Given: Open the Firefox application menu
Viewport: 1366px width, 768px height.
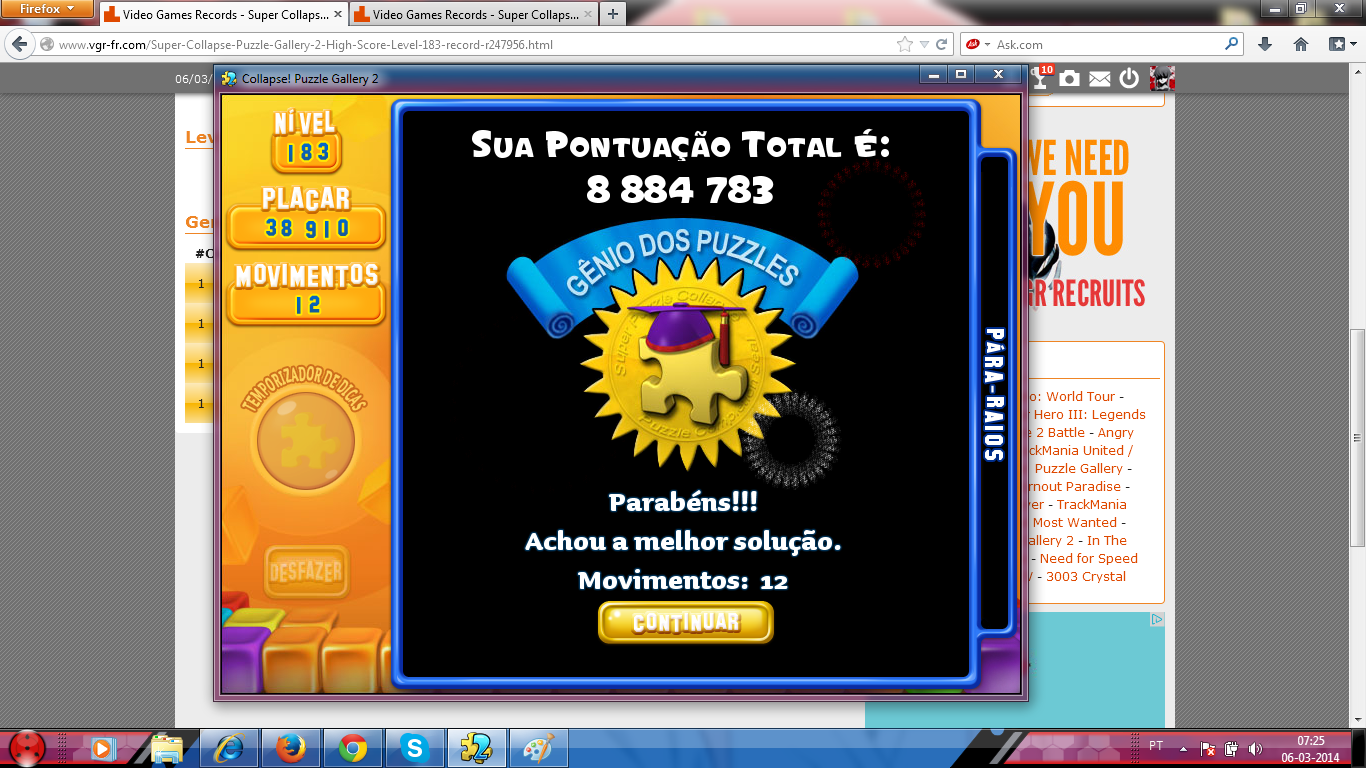Looking at the screenshot, I should click(48, 9).
